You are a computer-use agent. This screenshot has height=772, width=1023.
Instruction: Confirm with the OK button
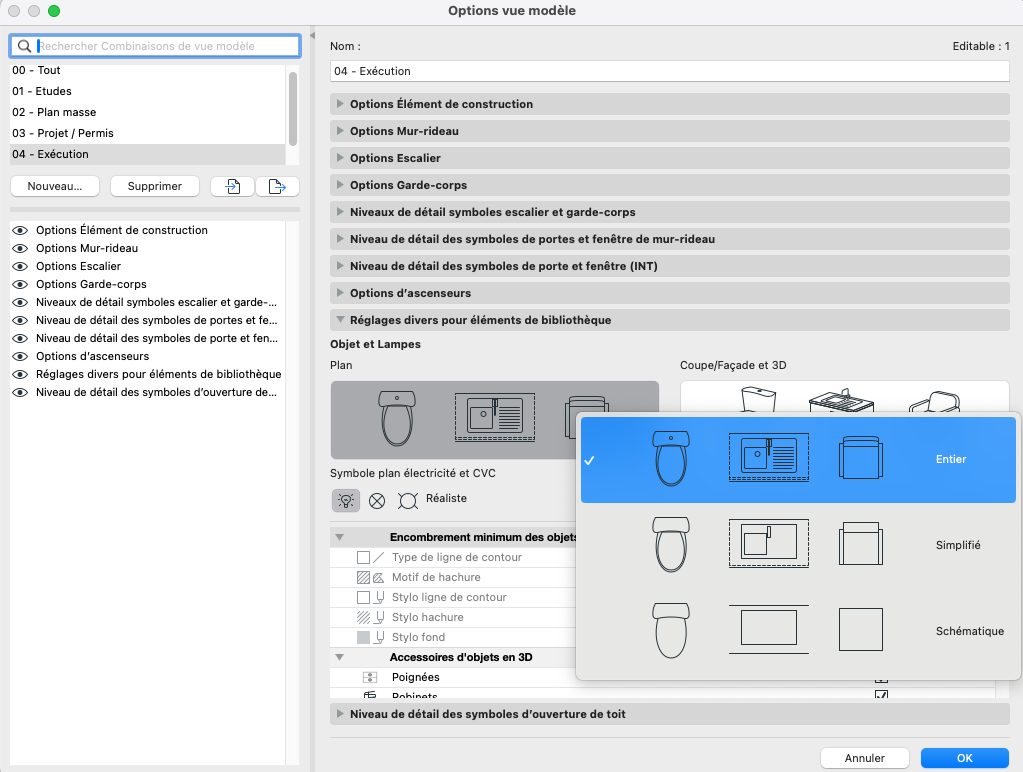click(x=964, y=758)
